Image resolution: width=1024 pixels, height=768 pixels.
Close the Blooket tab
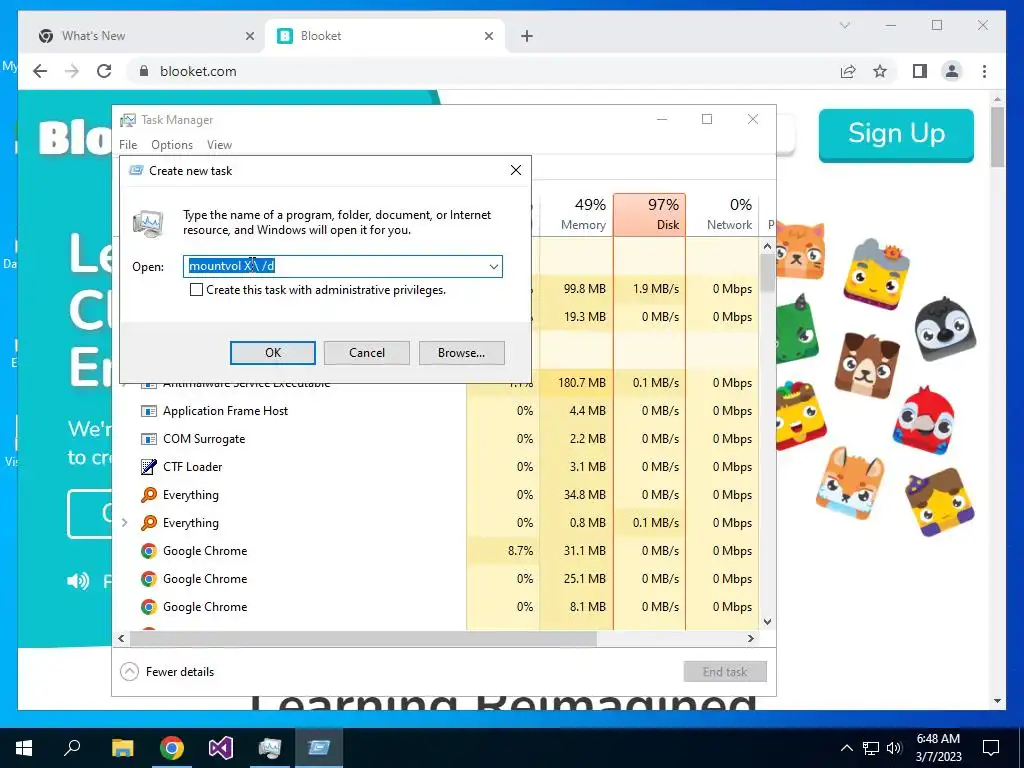[x=488, y=36]
